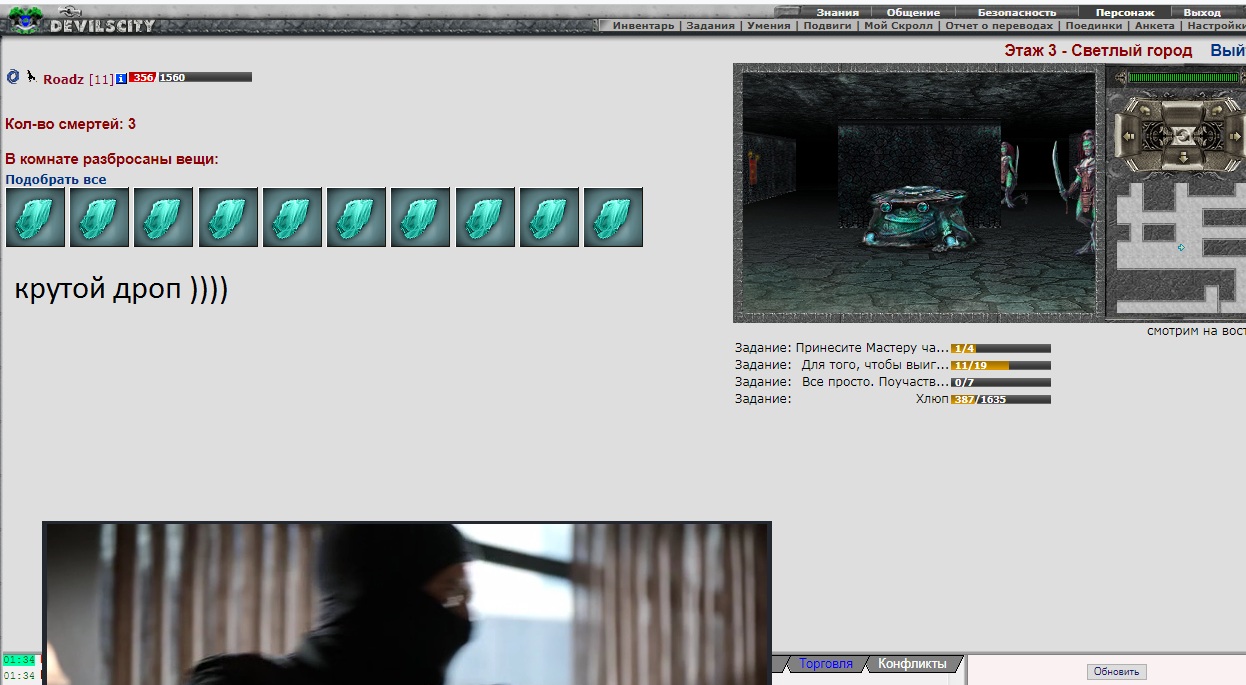Click the 'Хлюп' quest label
This screenshot has width=1246, height=685.
pyautogui.click(x=932, y=399)
